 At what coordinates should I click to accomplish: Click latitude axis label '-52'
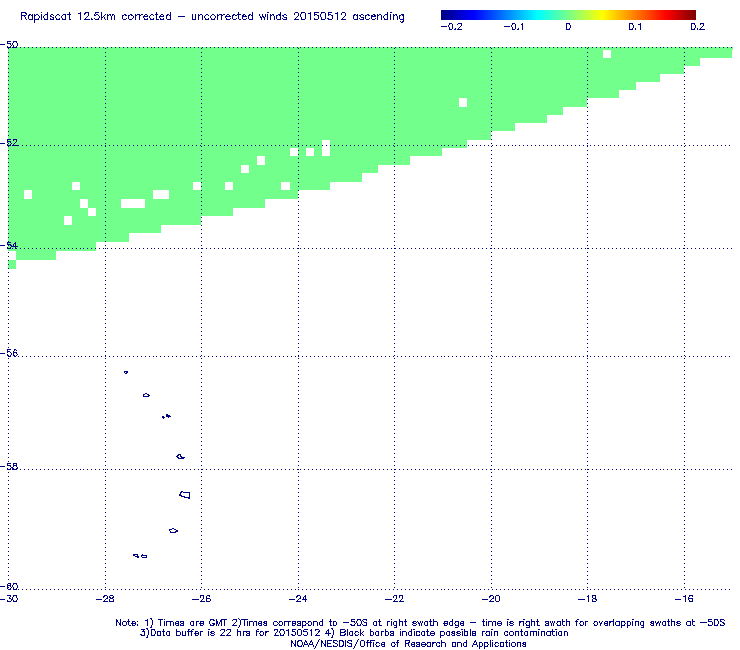tap(9, 143)
